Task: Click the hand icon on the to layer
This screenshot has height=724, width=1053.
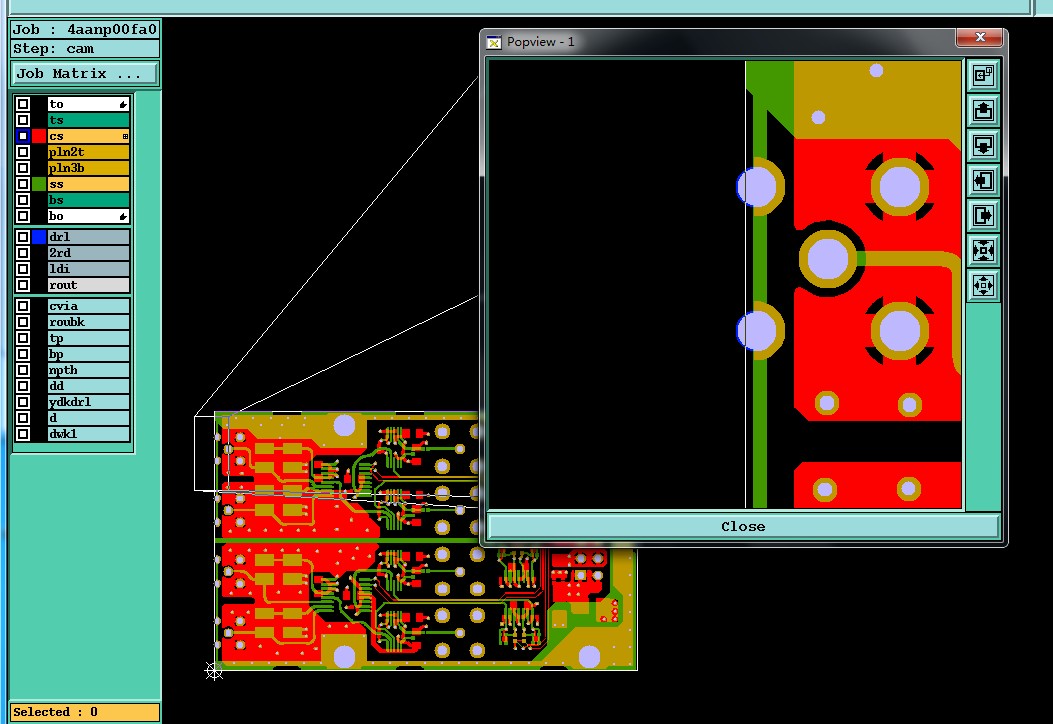Action: coord(123,105)
